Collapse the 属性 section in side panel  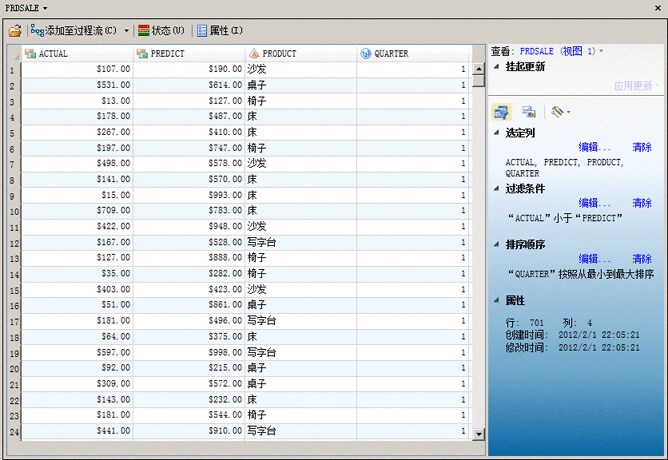click(496, 300)
